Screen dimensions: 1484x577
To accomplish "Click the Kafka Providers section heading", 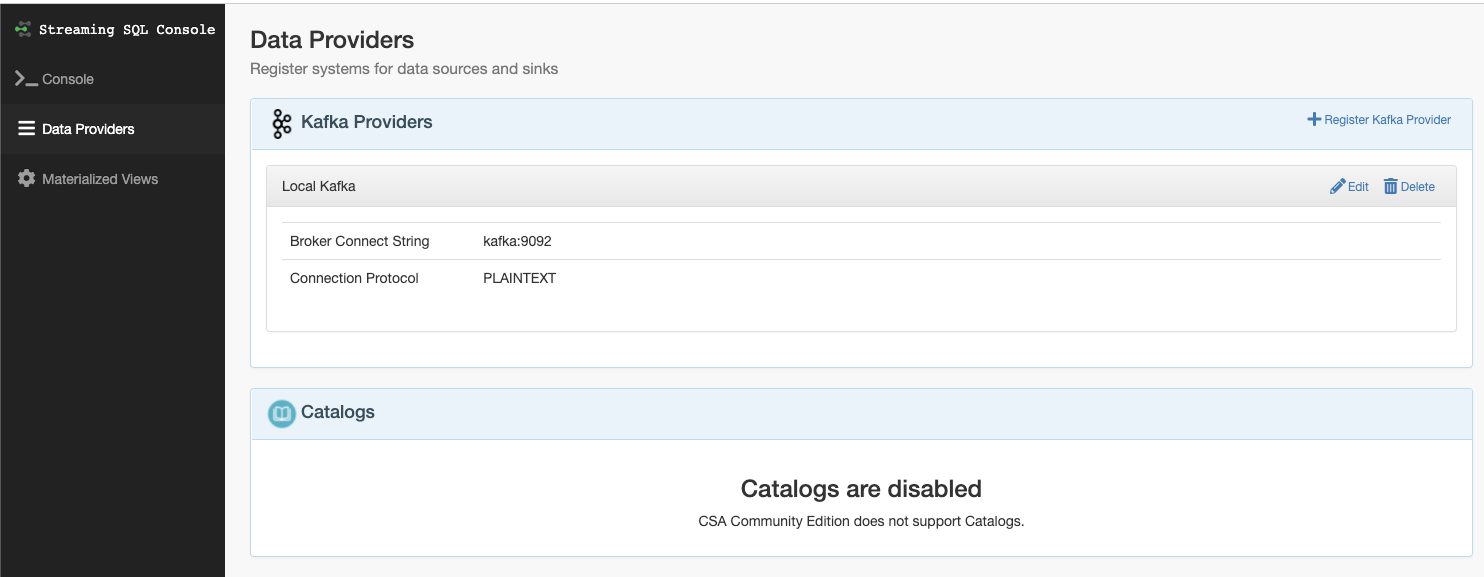I will (x=367, y=122).
